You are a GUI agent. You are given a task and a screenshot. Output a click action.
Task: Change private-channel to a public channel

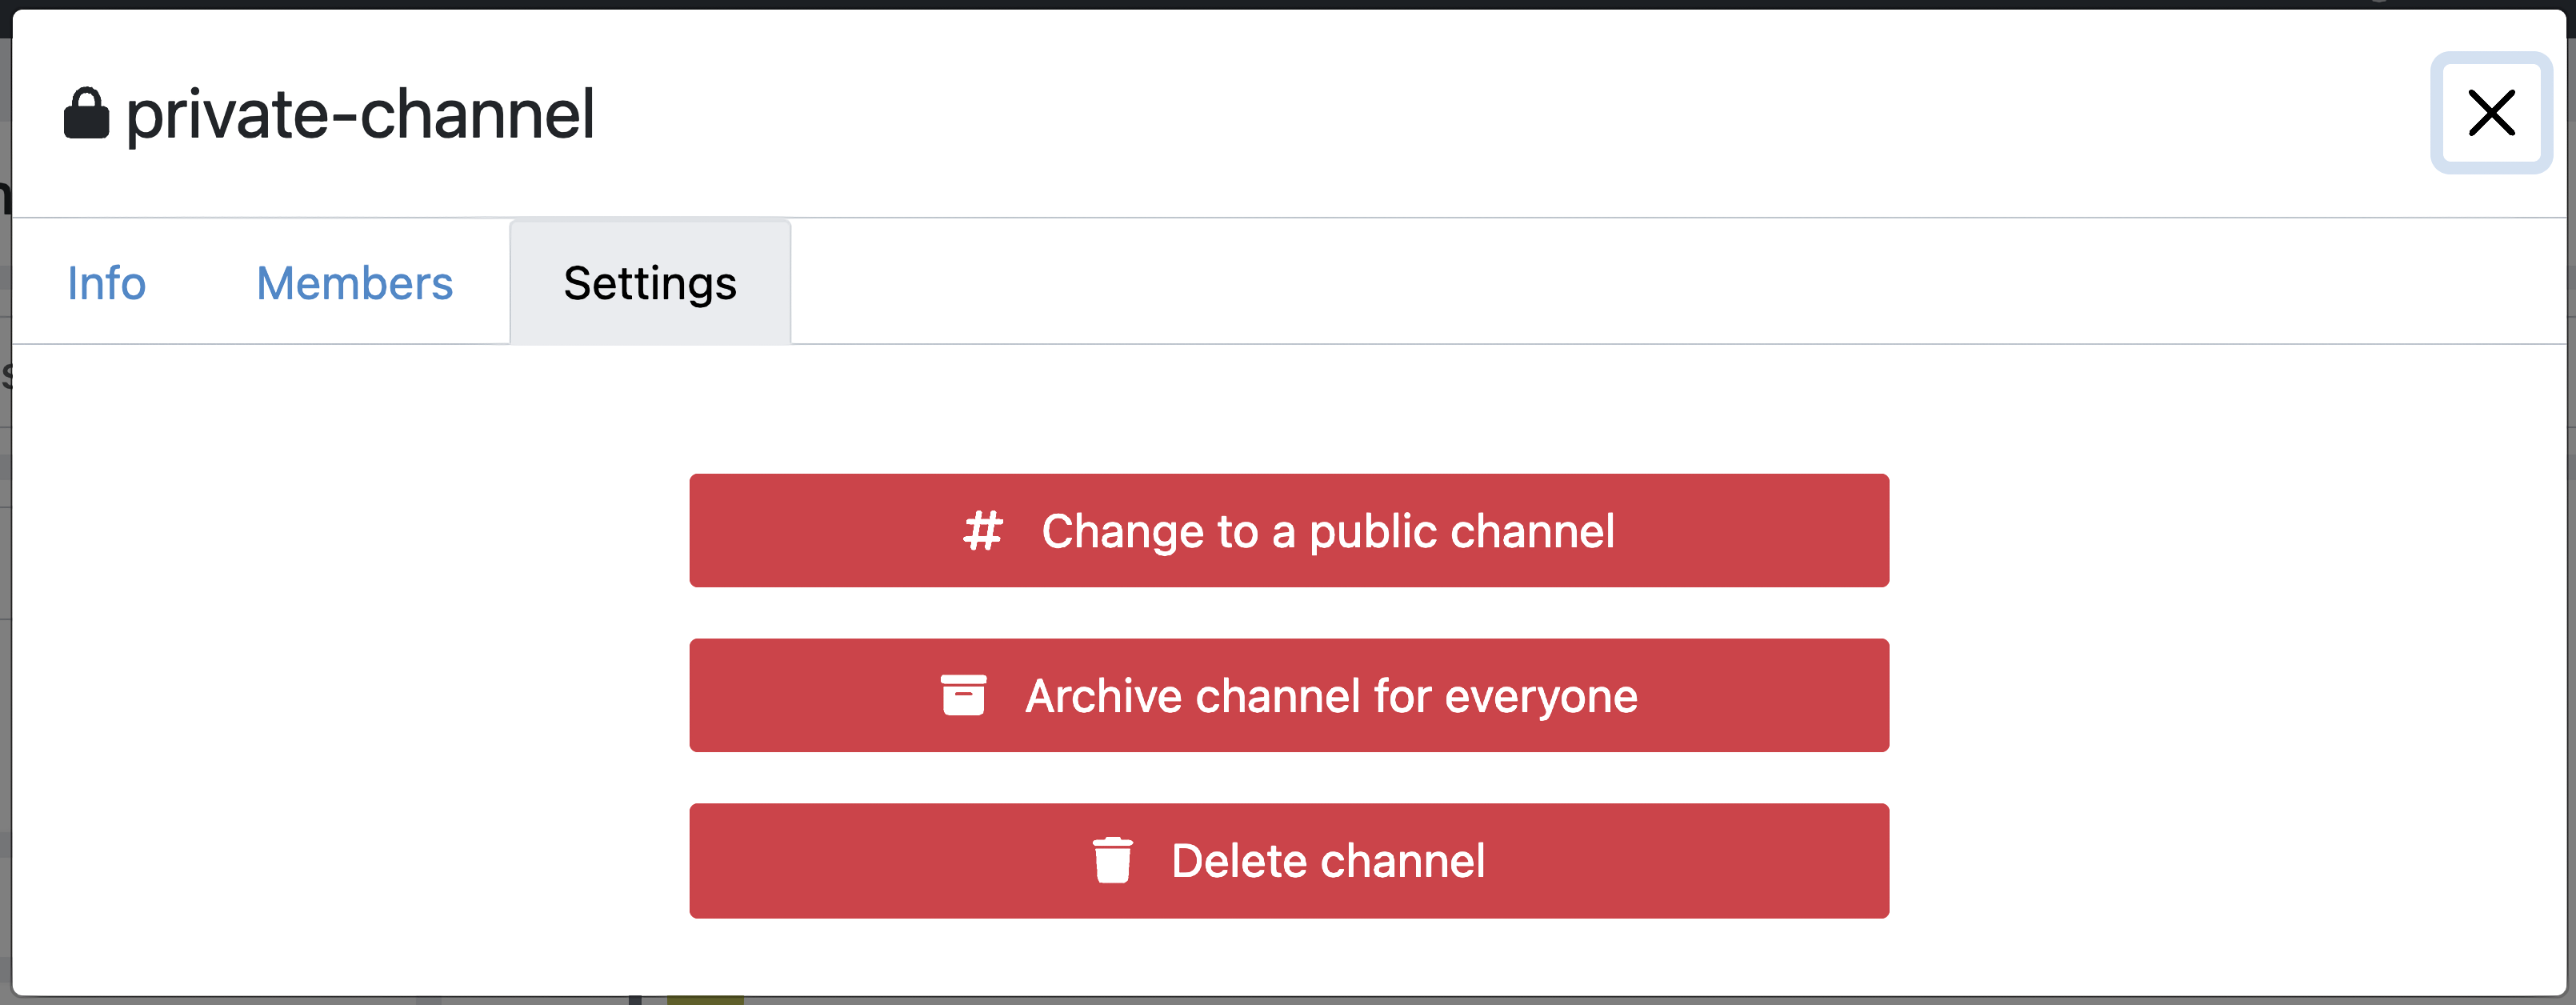(x=1288, y=531)
